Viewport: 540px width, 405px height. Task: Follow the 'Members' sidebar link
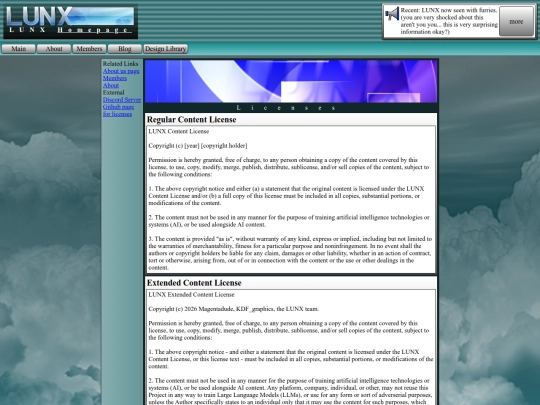click(x=115, y=78)
